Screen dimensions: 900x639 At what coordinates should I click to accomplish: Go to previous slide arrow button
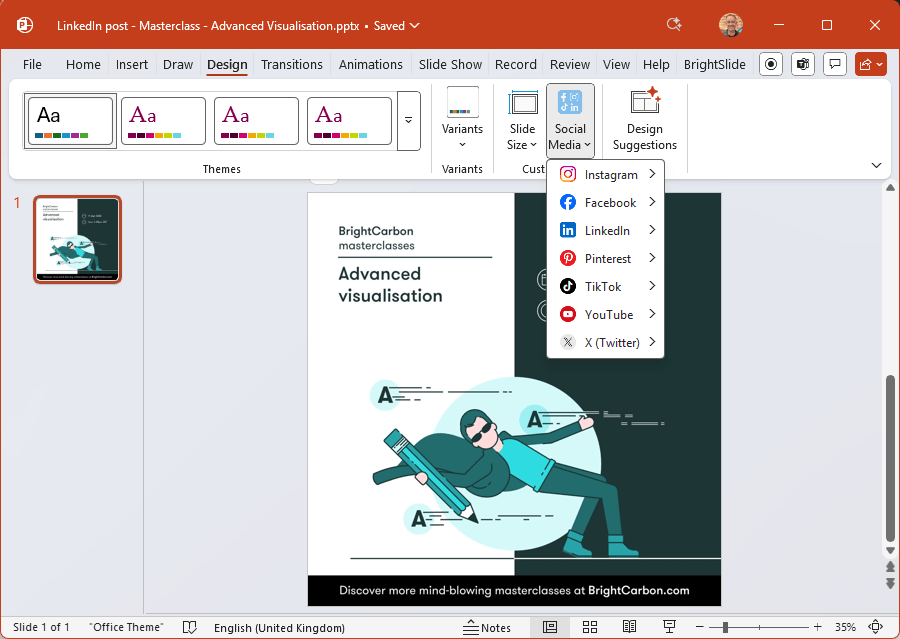tap(890, 567)
